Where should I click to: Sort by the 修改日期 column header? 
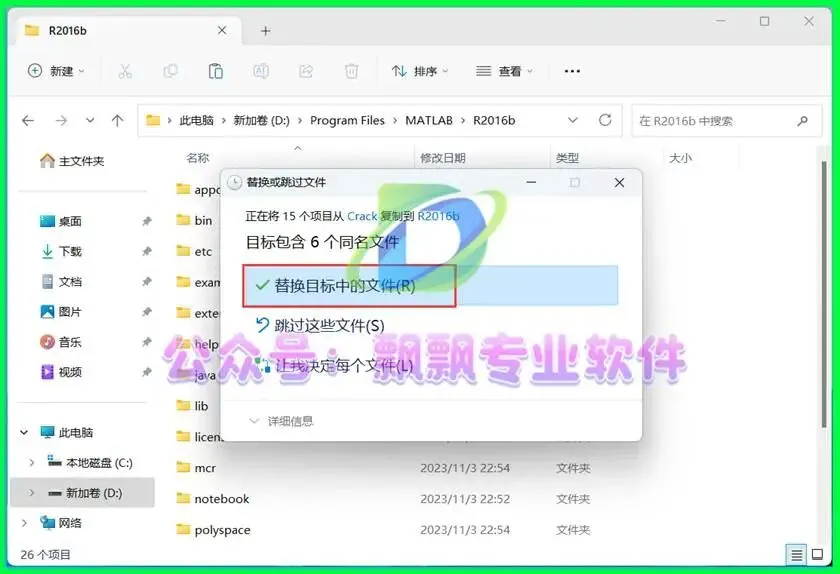(x=442, y=158)
